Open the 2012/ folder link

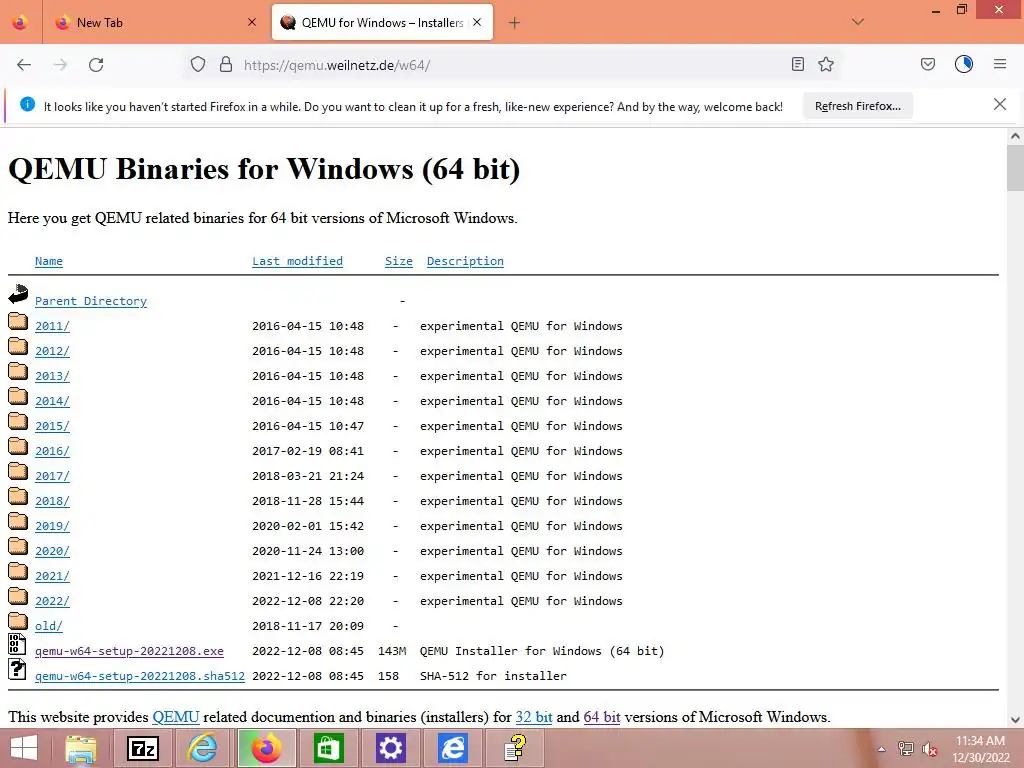(52, 351)
